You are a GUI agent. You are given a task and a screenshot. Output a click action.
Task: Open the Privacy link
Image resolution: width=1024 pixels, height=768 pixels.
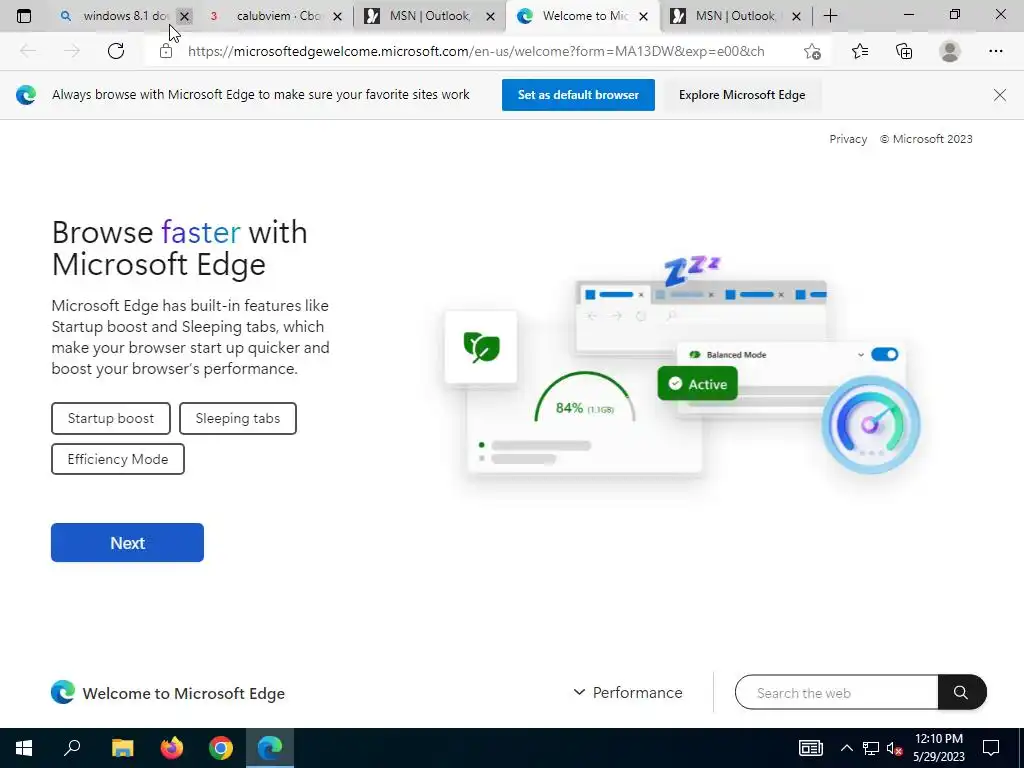[x=848, y=139]
